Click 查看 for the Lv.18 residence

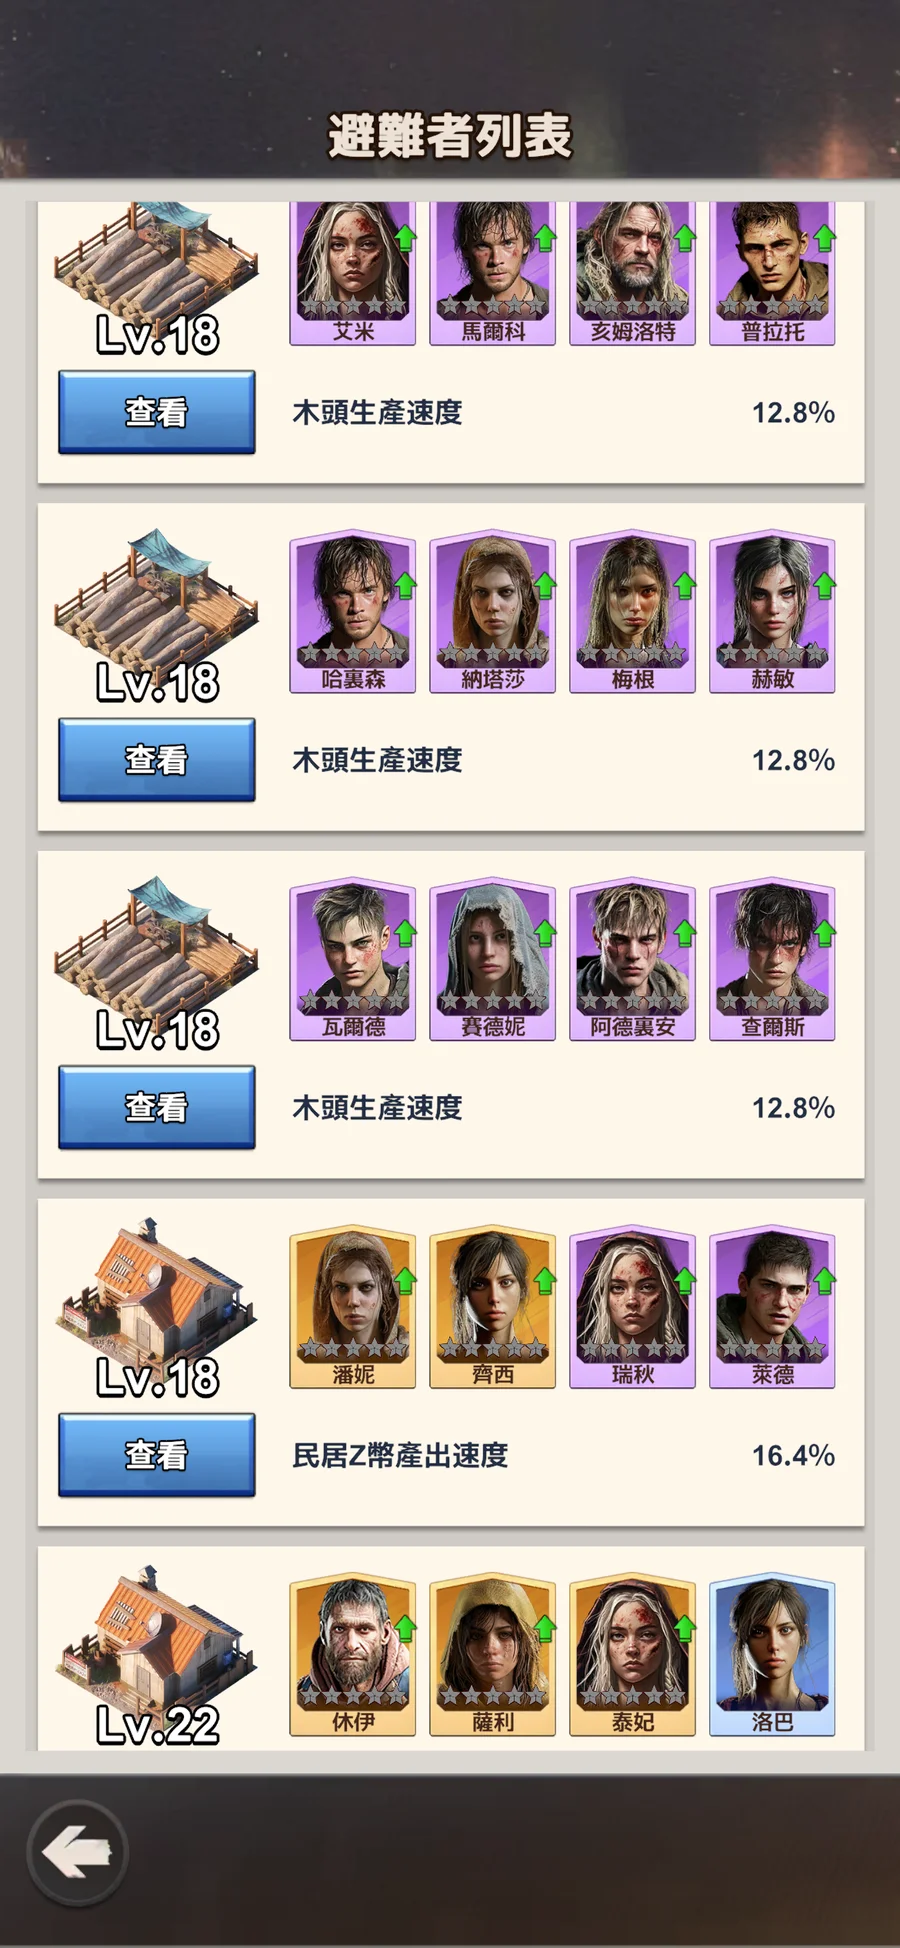[x=157, y=1455]
